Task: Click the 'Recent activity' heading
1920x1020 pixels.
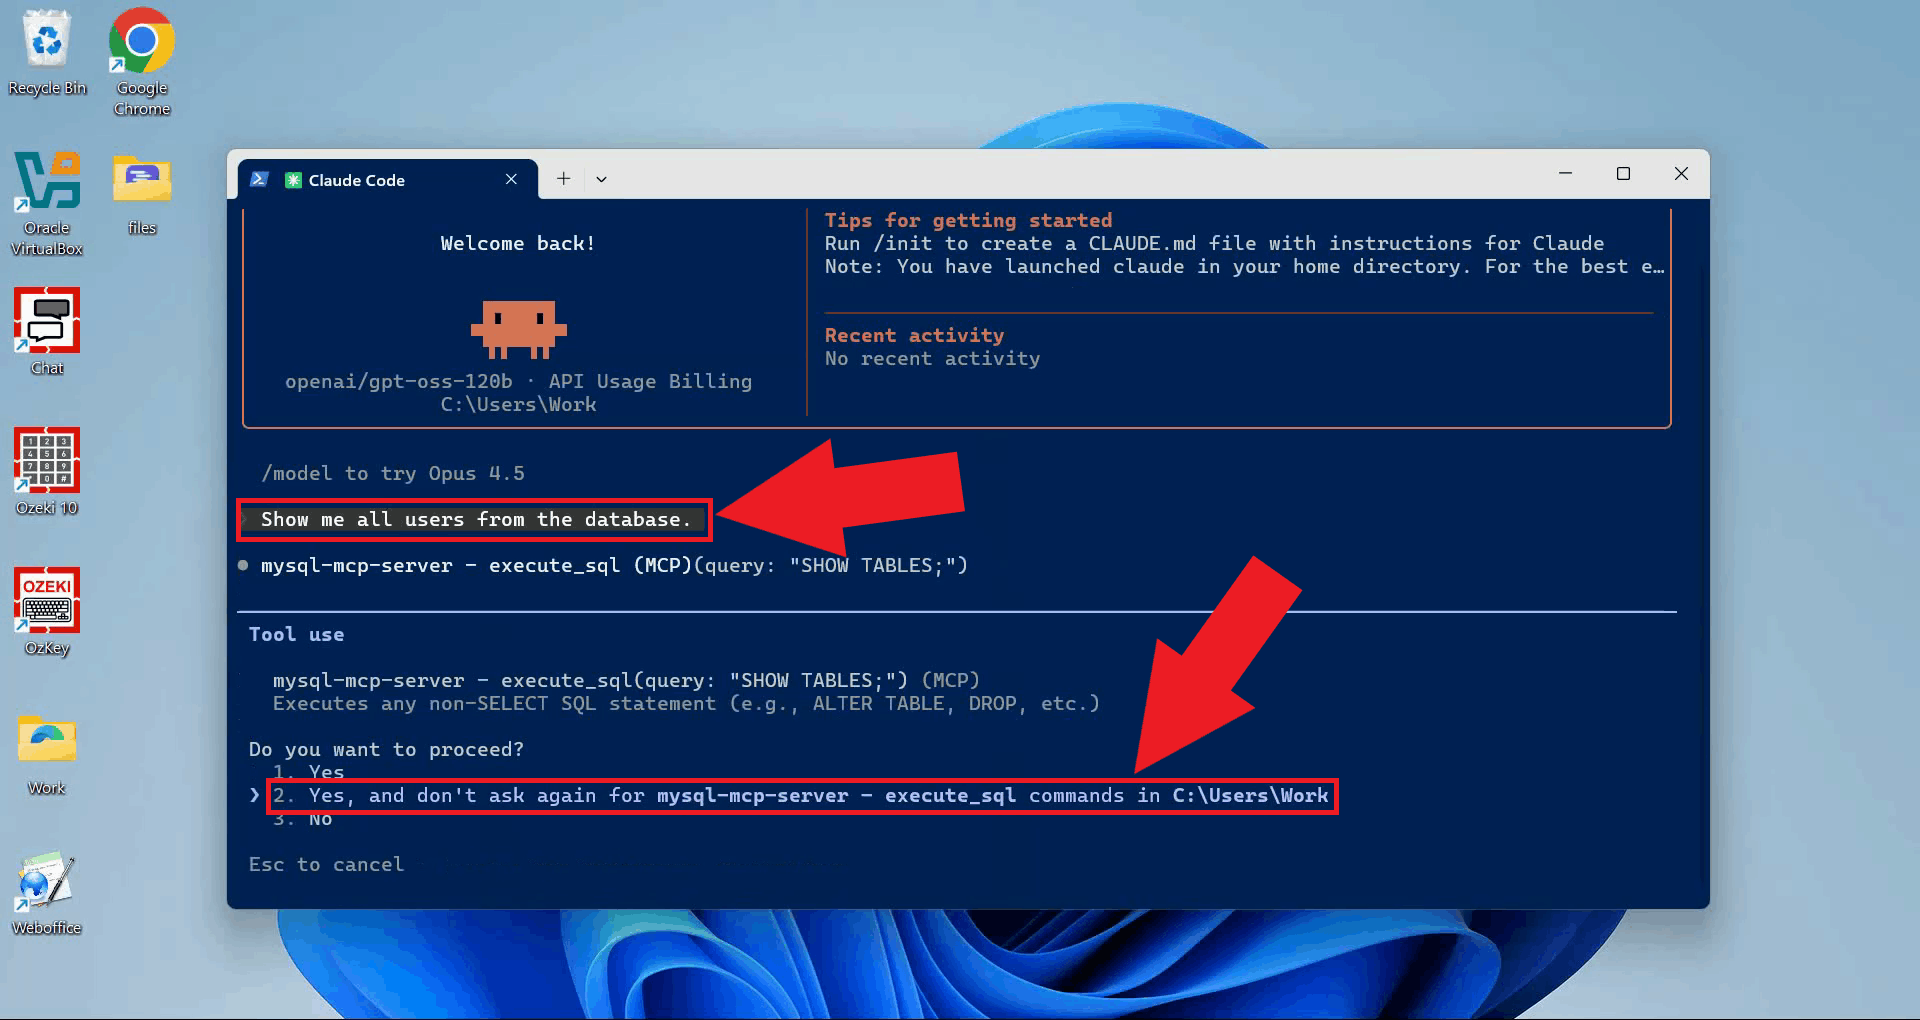Action: [914, 335]
